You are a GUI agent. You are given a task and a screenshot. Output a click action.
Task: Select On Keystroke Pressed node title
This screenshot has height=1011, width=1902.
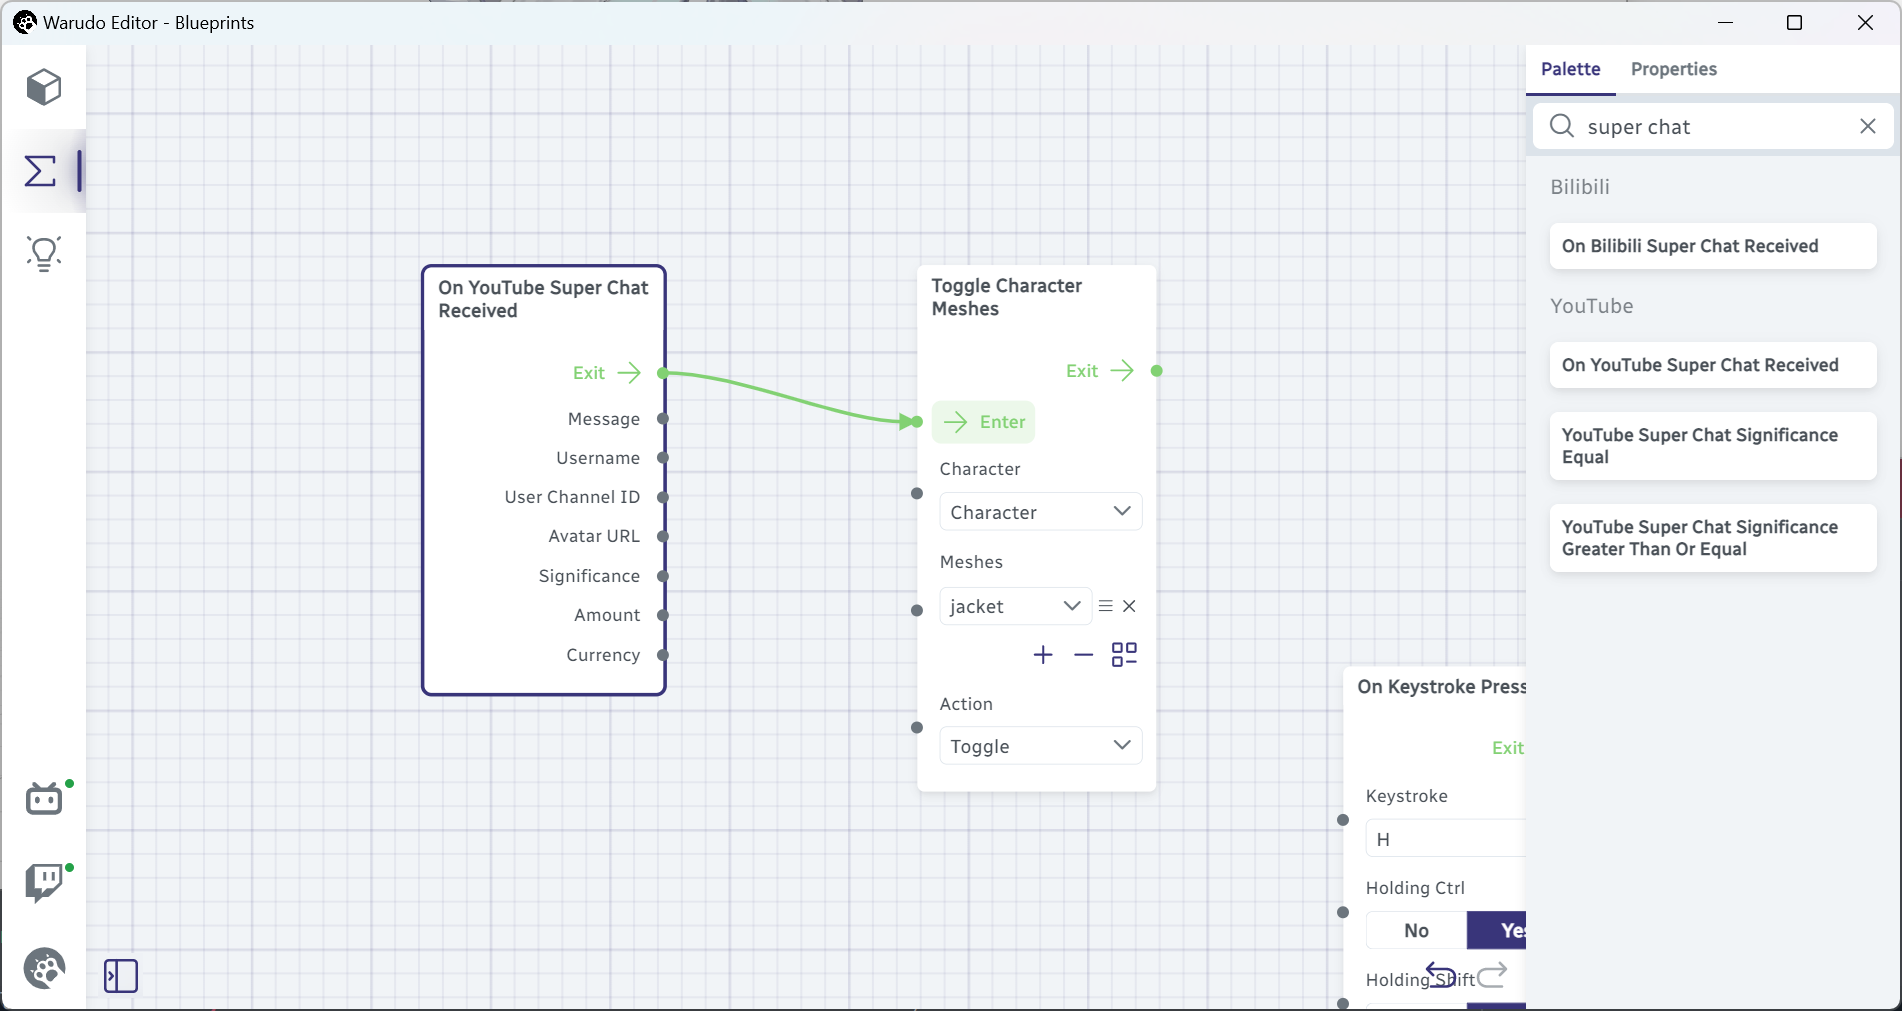click(x=1441, y=687)
